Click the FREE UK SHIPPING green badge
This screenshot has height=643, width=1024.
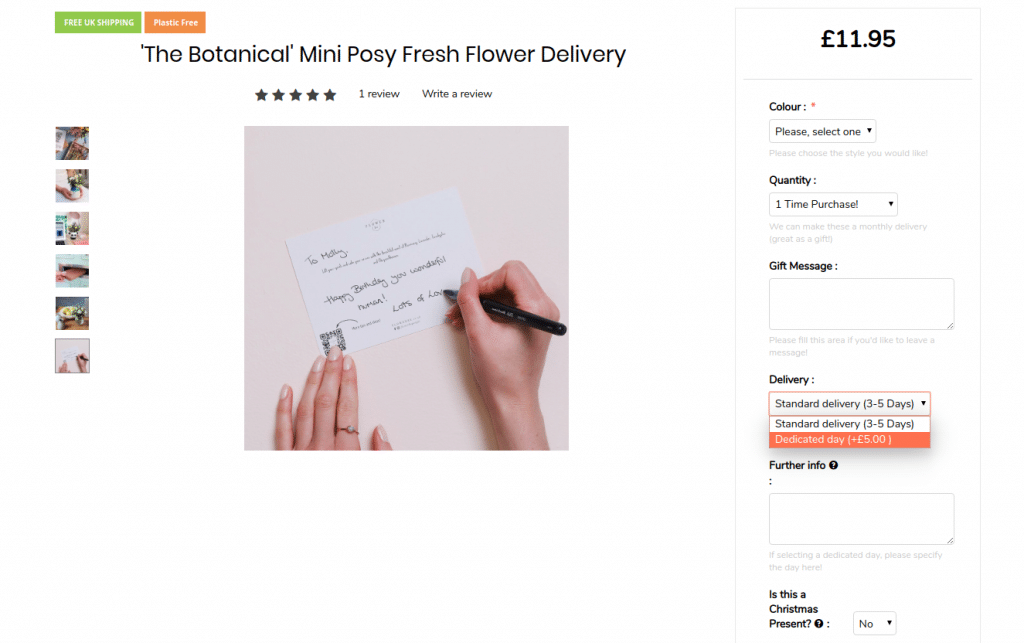click(x=98, y=22)
